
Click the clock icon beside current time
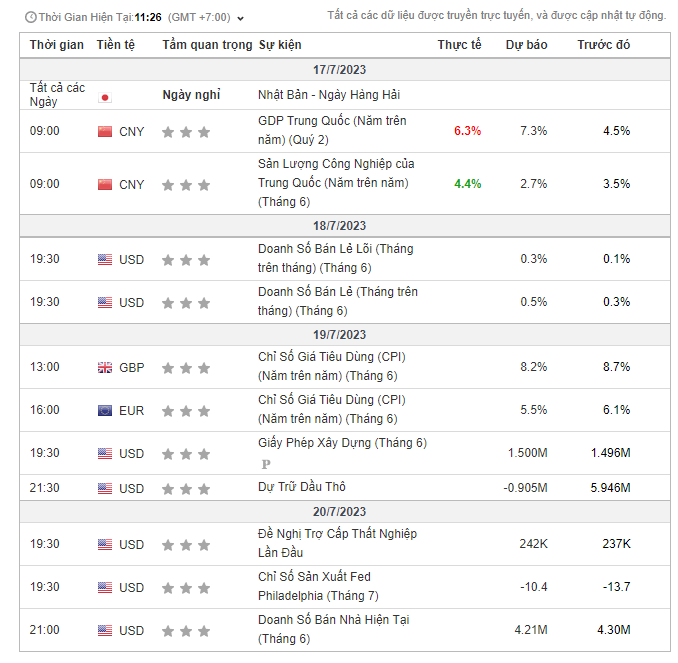(30, 17)
